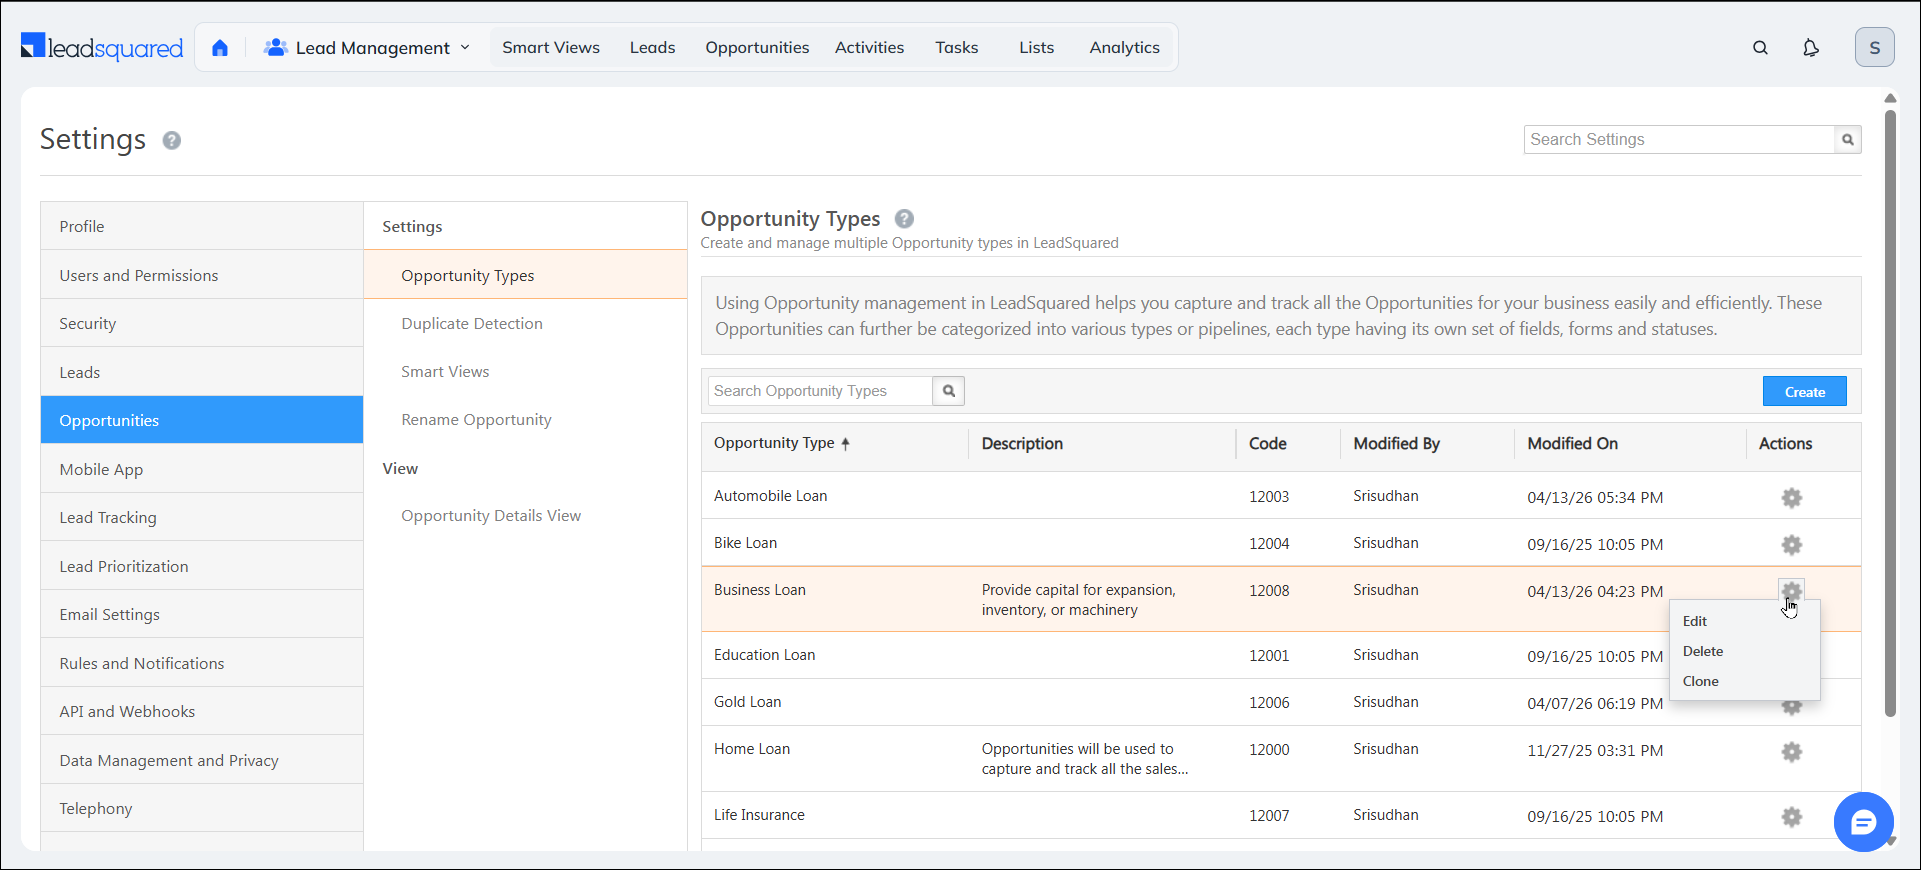Select Delete from the actions menu

point(1702,651)
